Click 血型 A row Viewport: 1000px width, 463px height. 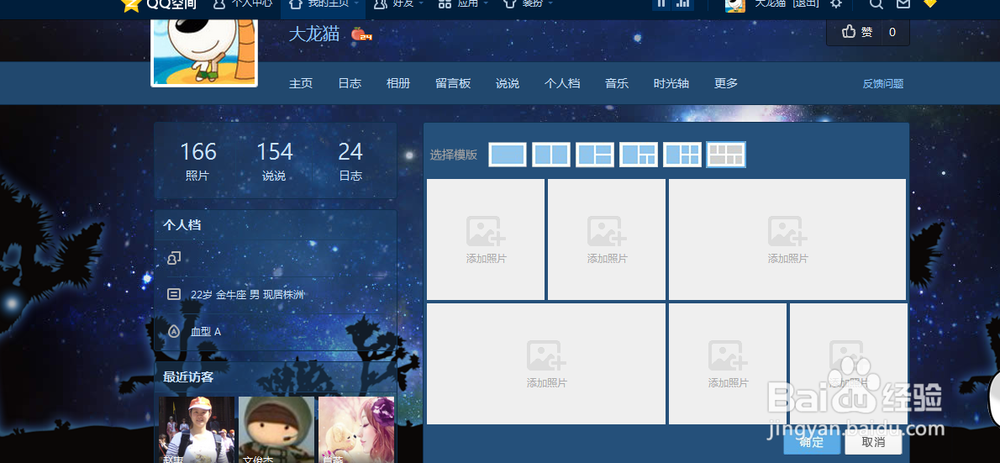[205, 332]
